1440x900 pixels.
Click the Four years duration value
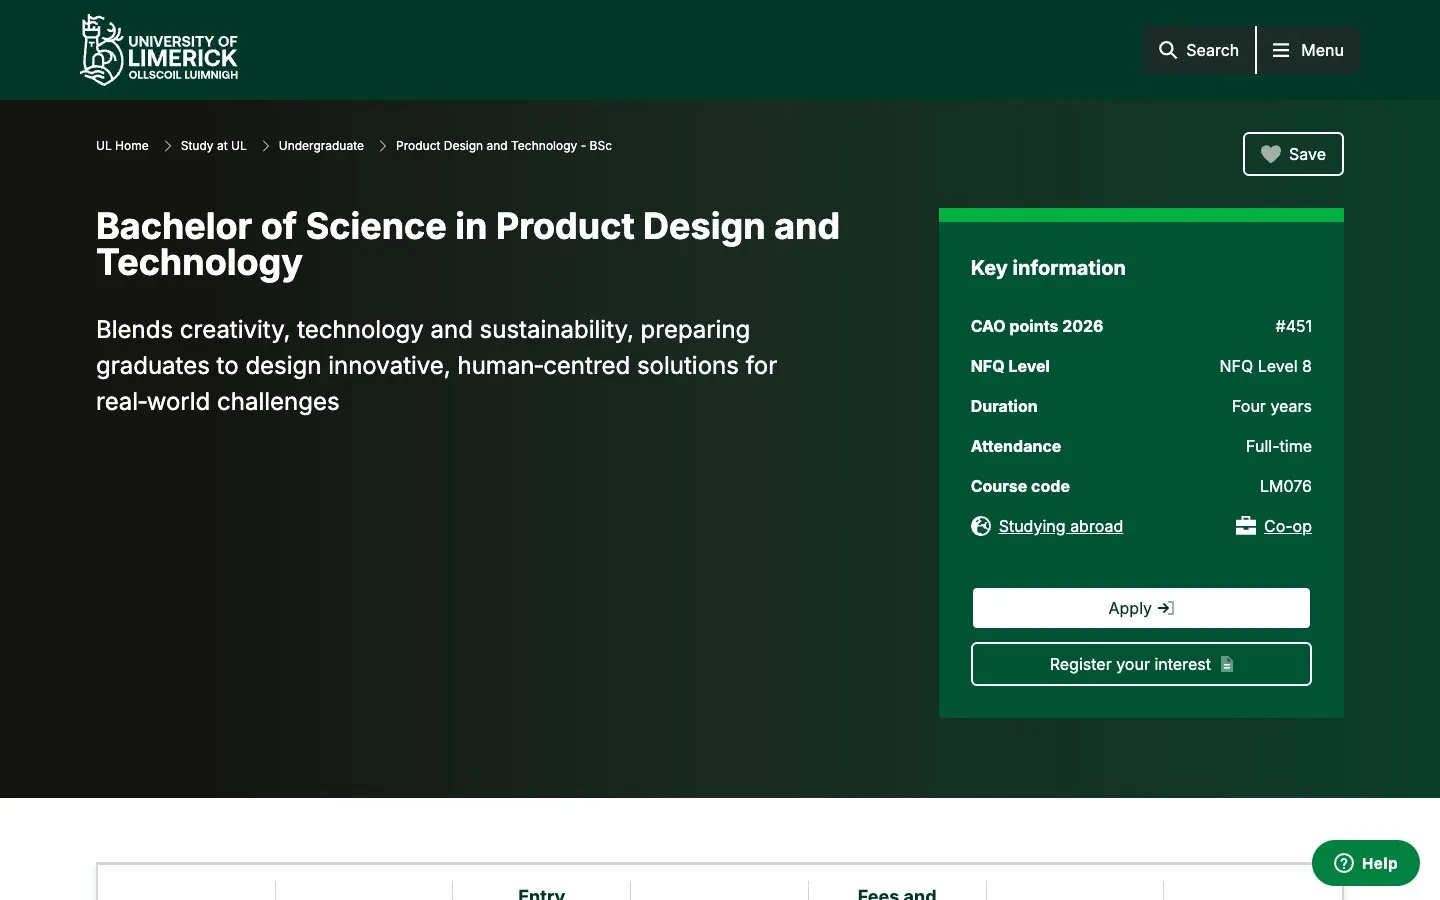[x=1272, y=406]
